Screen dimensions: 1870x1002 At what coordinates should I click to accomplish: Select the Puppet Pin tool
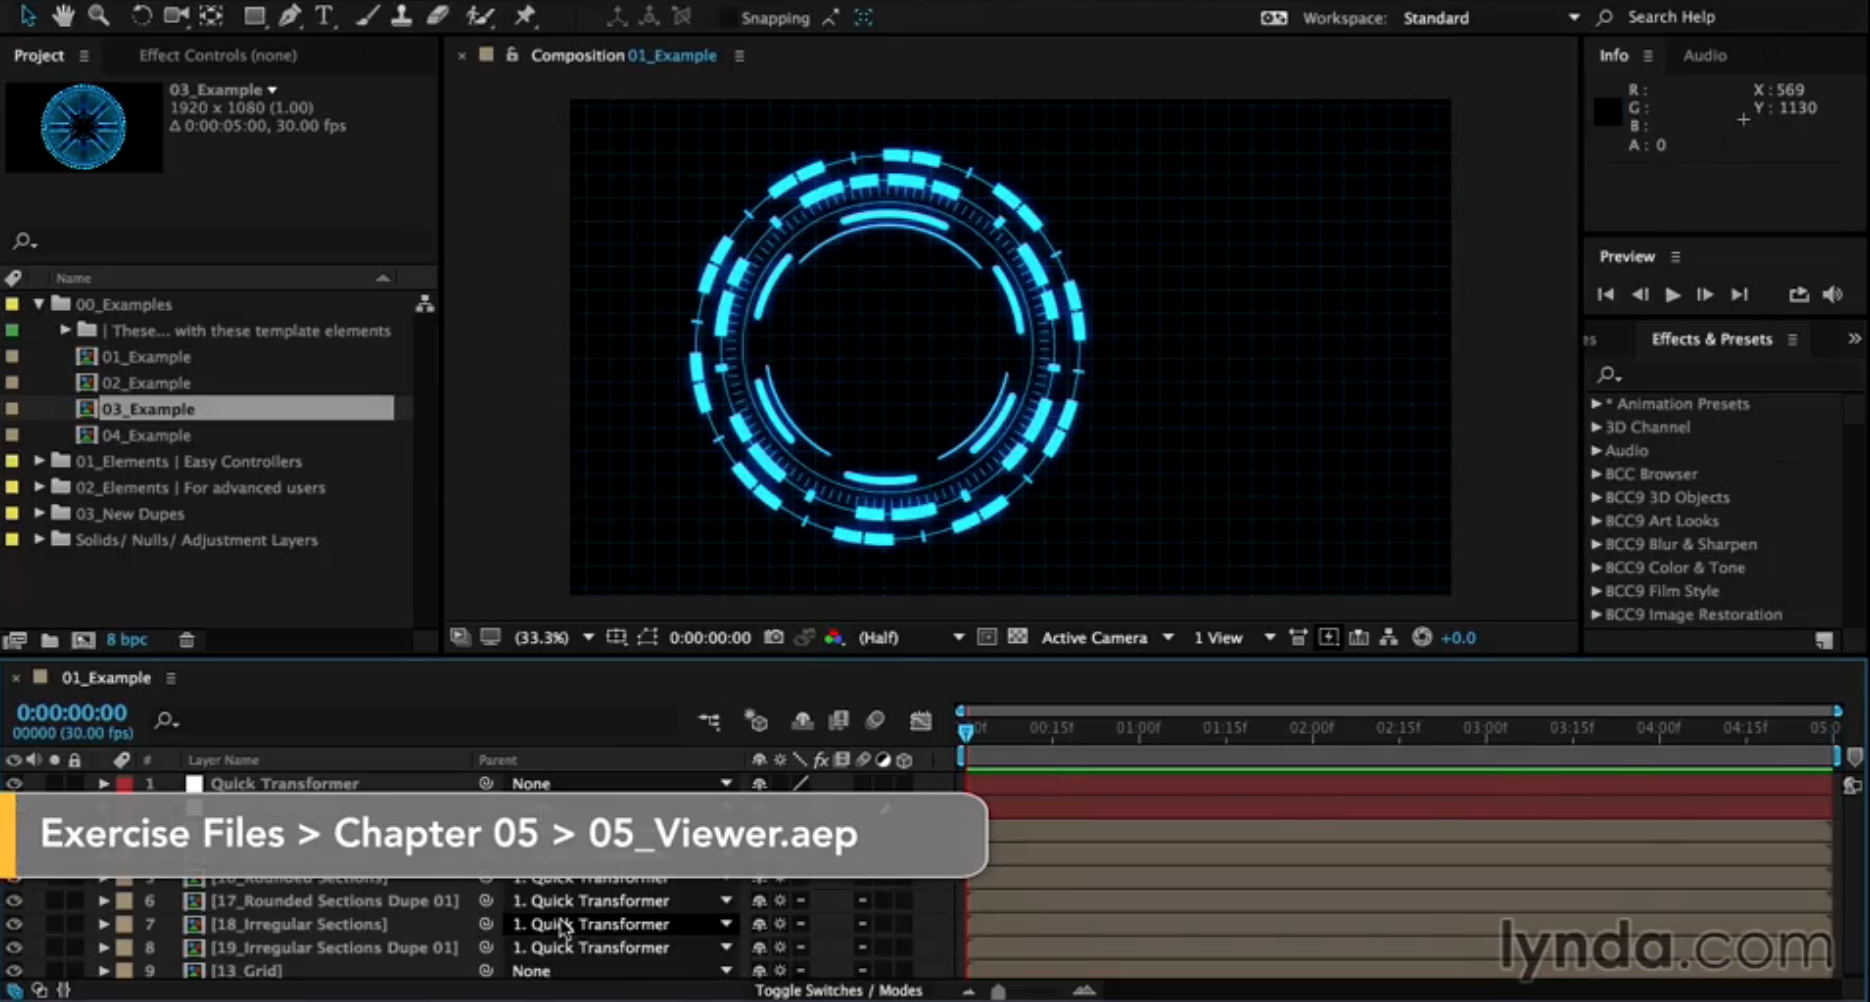coord(525,16)
